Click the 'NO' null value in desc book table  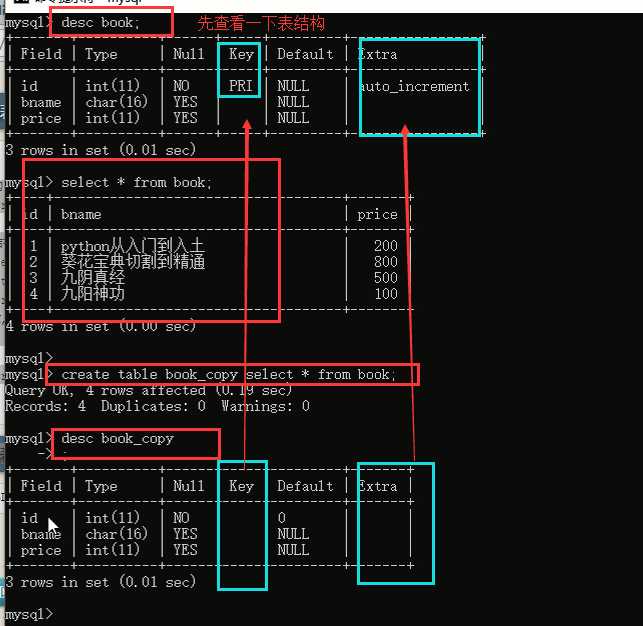(x=181, y=86)
